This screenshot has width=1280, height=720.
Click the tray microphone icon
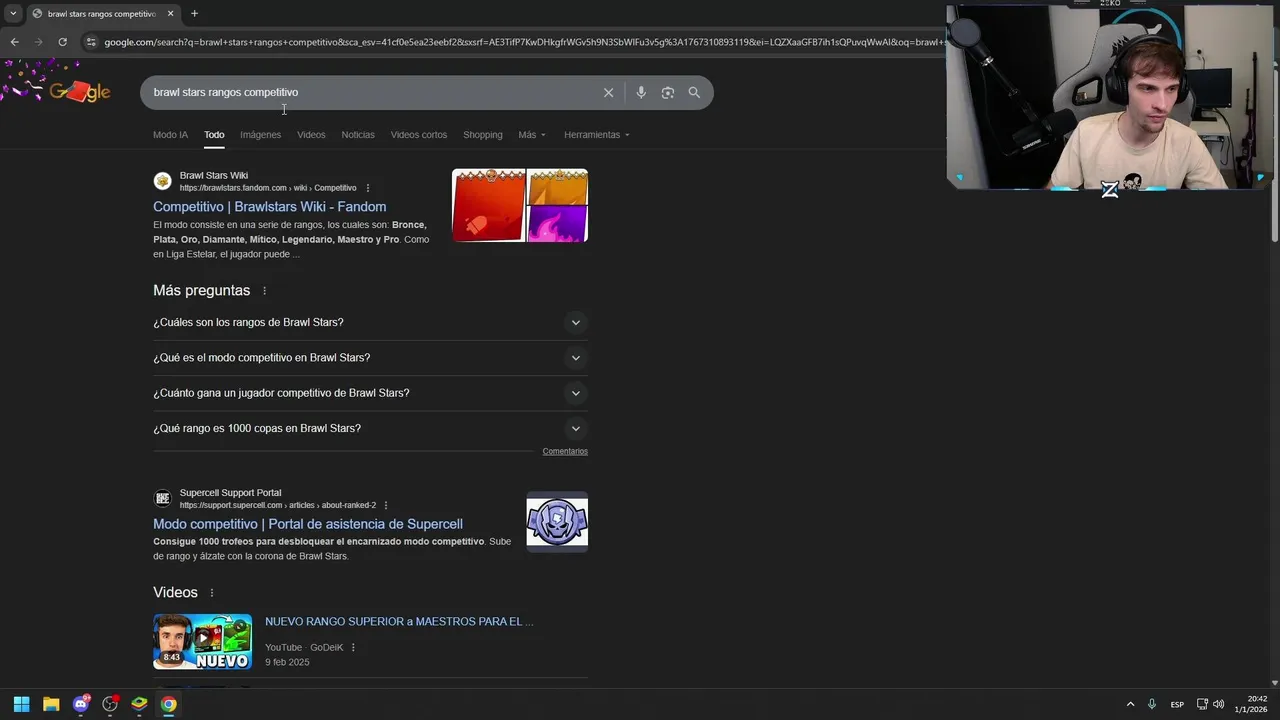(1153, 704)
